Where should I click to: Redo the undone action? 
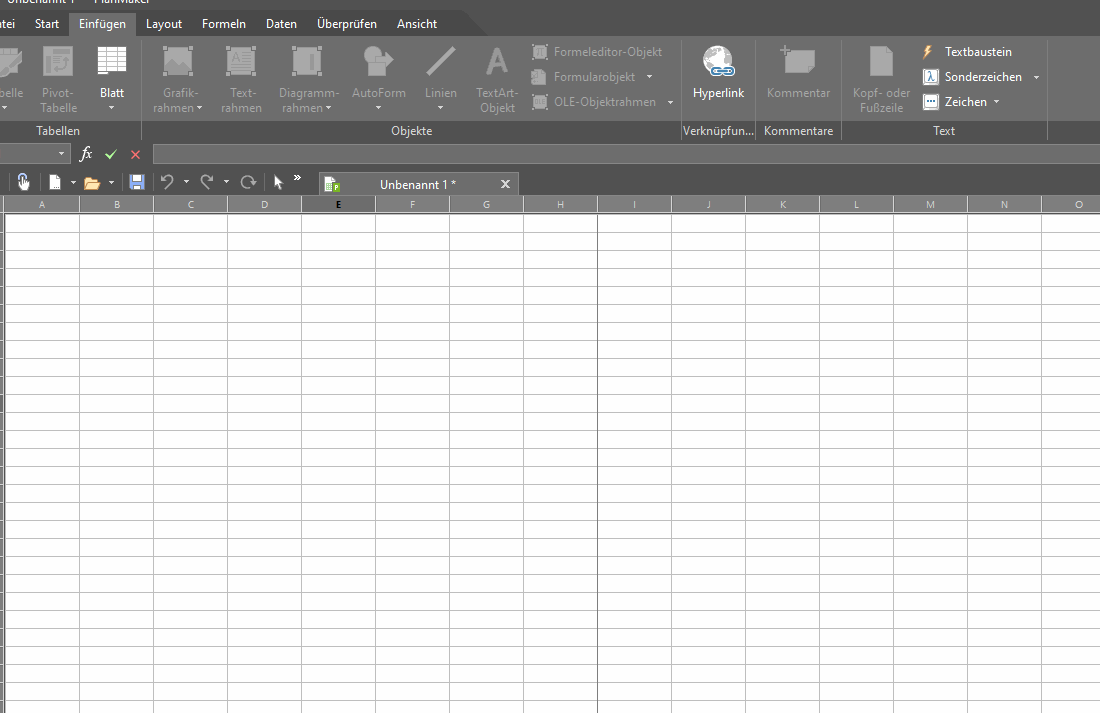207,182
